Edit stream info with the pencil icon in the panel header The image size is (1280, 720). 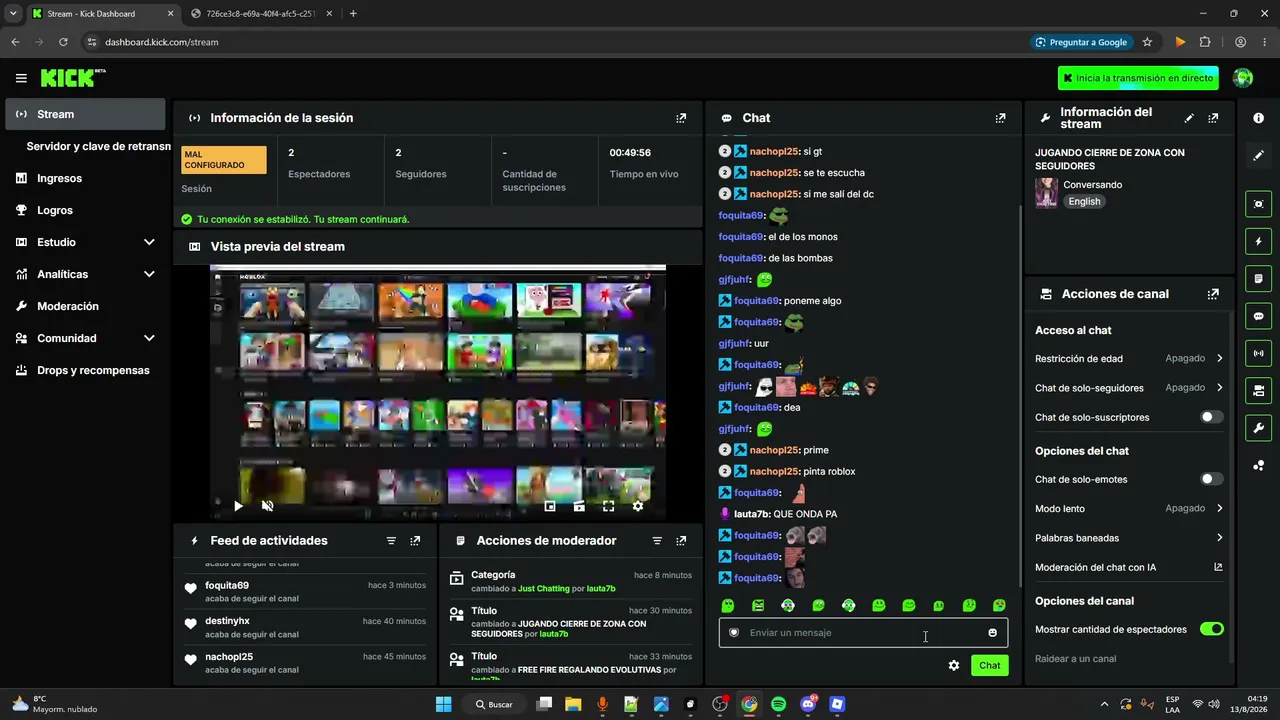point(1189,118)
